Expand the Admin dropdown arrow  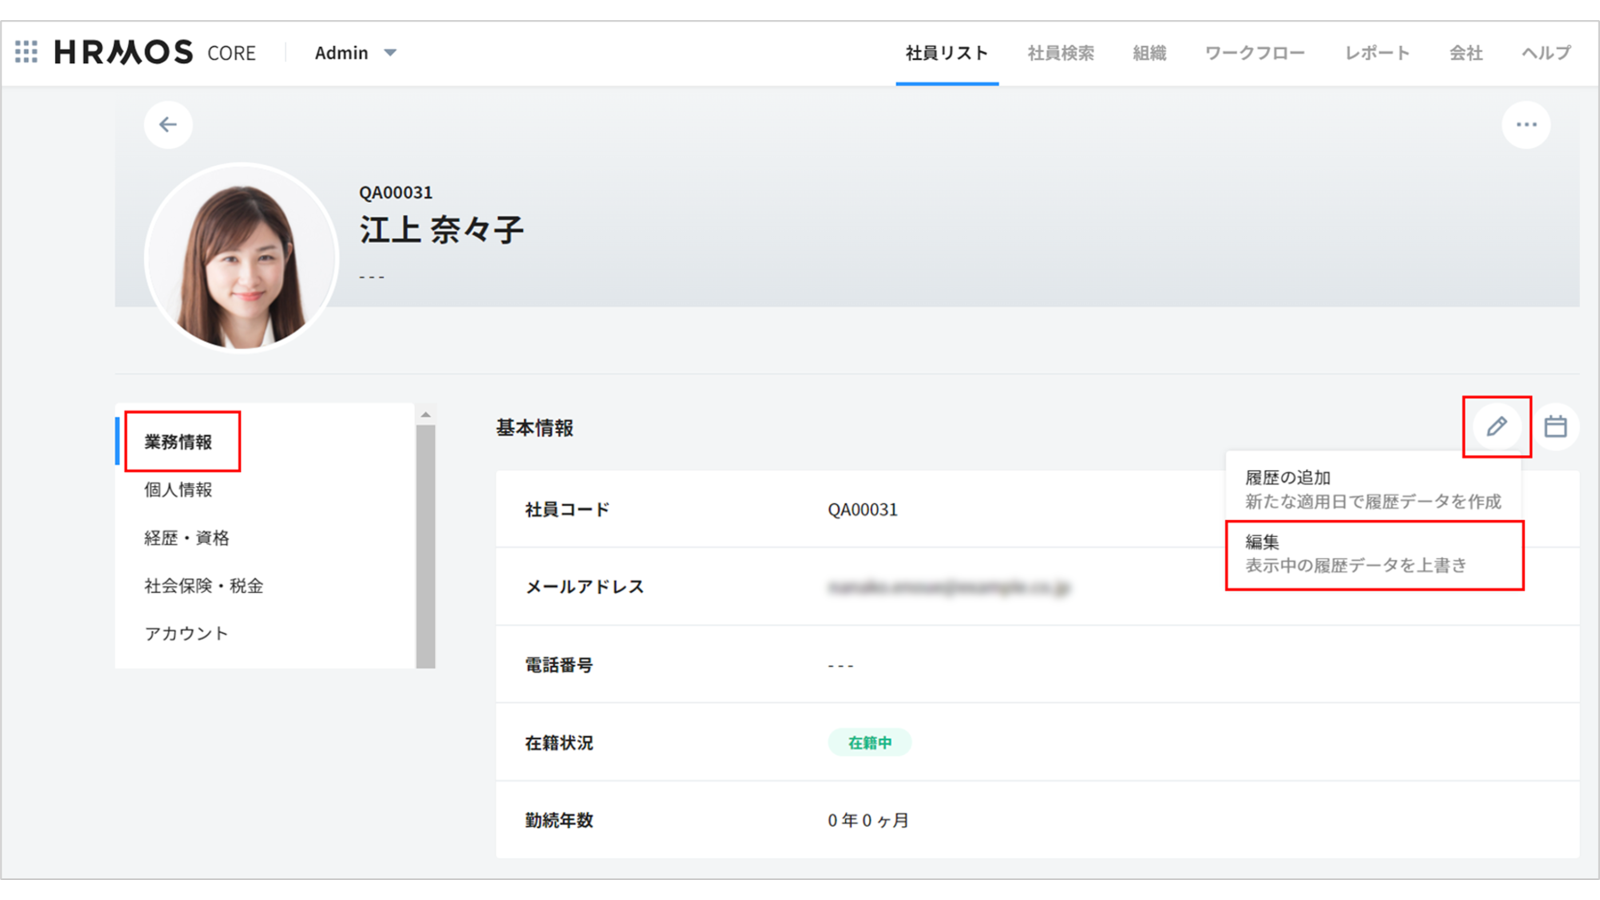(390, 53)
